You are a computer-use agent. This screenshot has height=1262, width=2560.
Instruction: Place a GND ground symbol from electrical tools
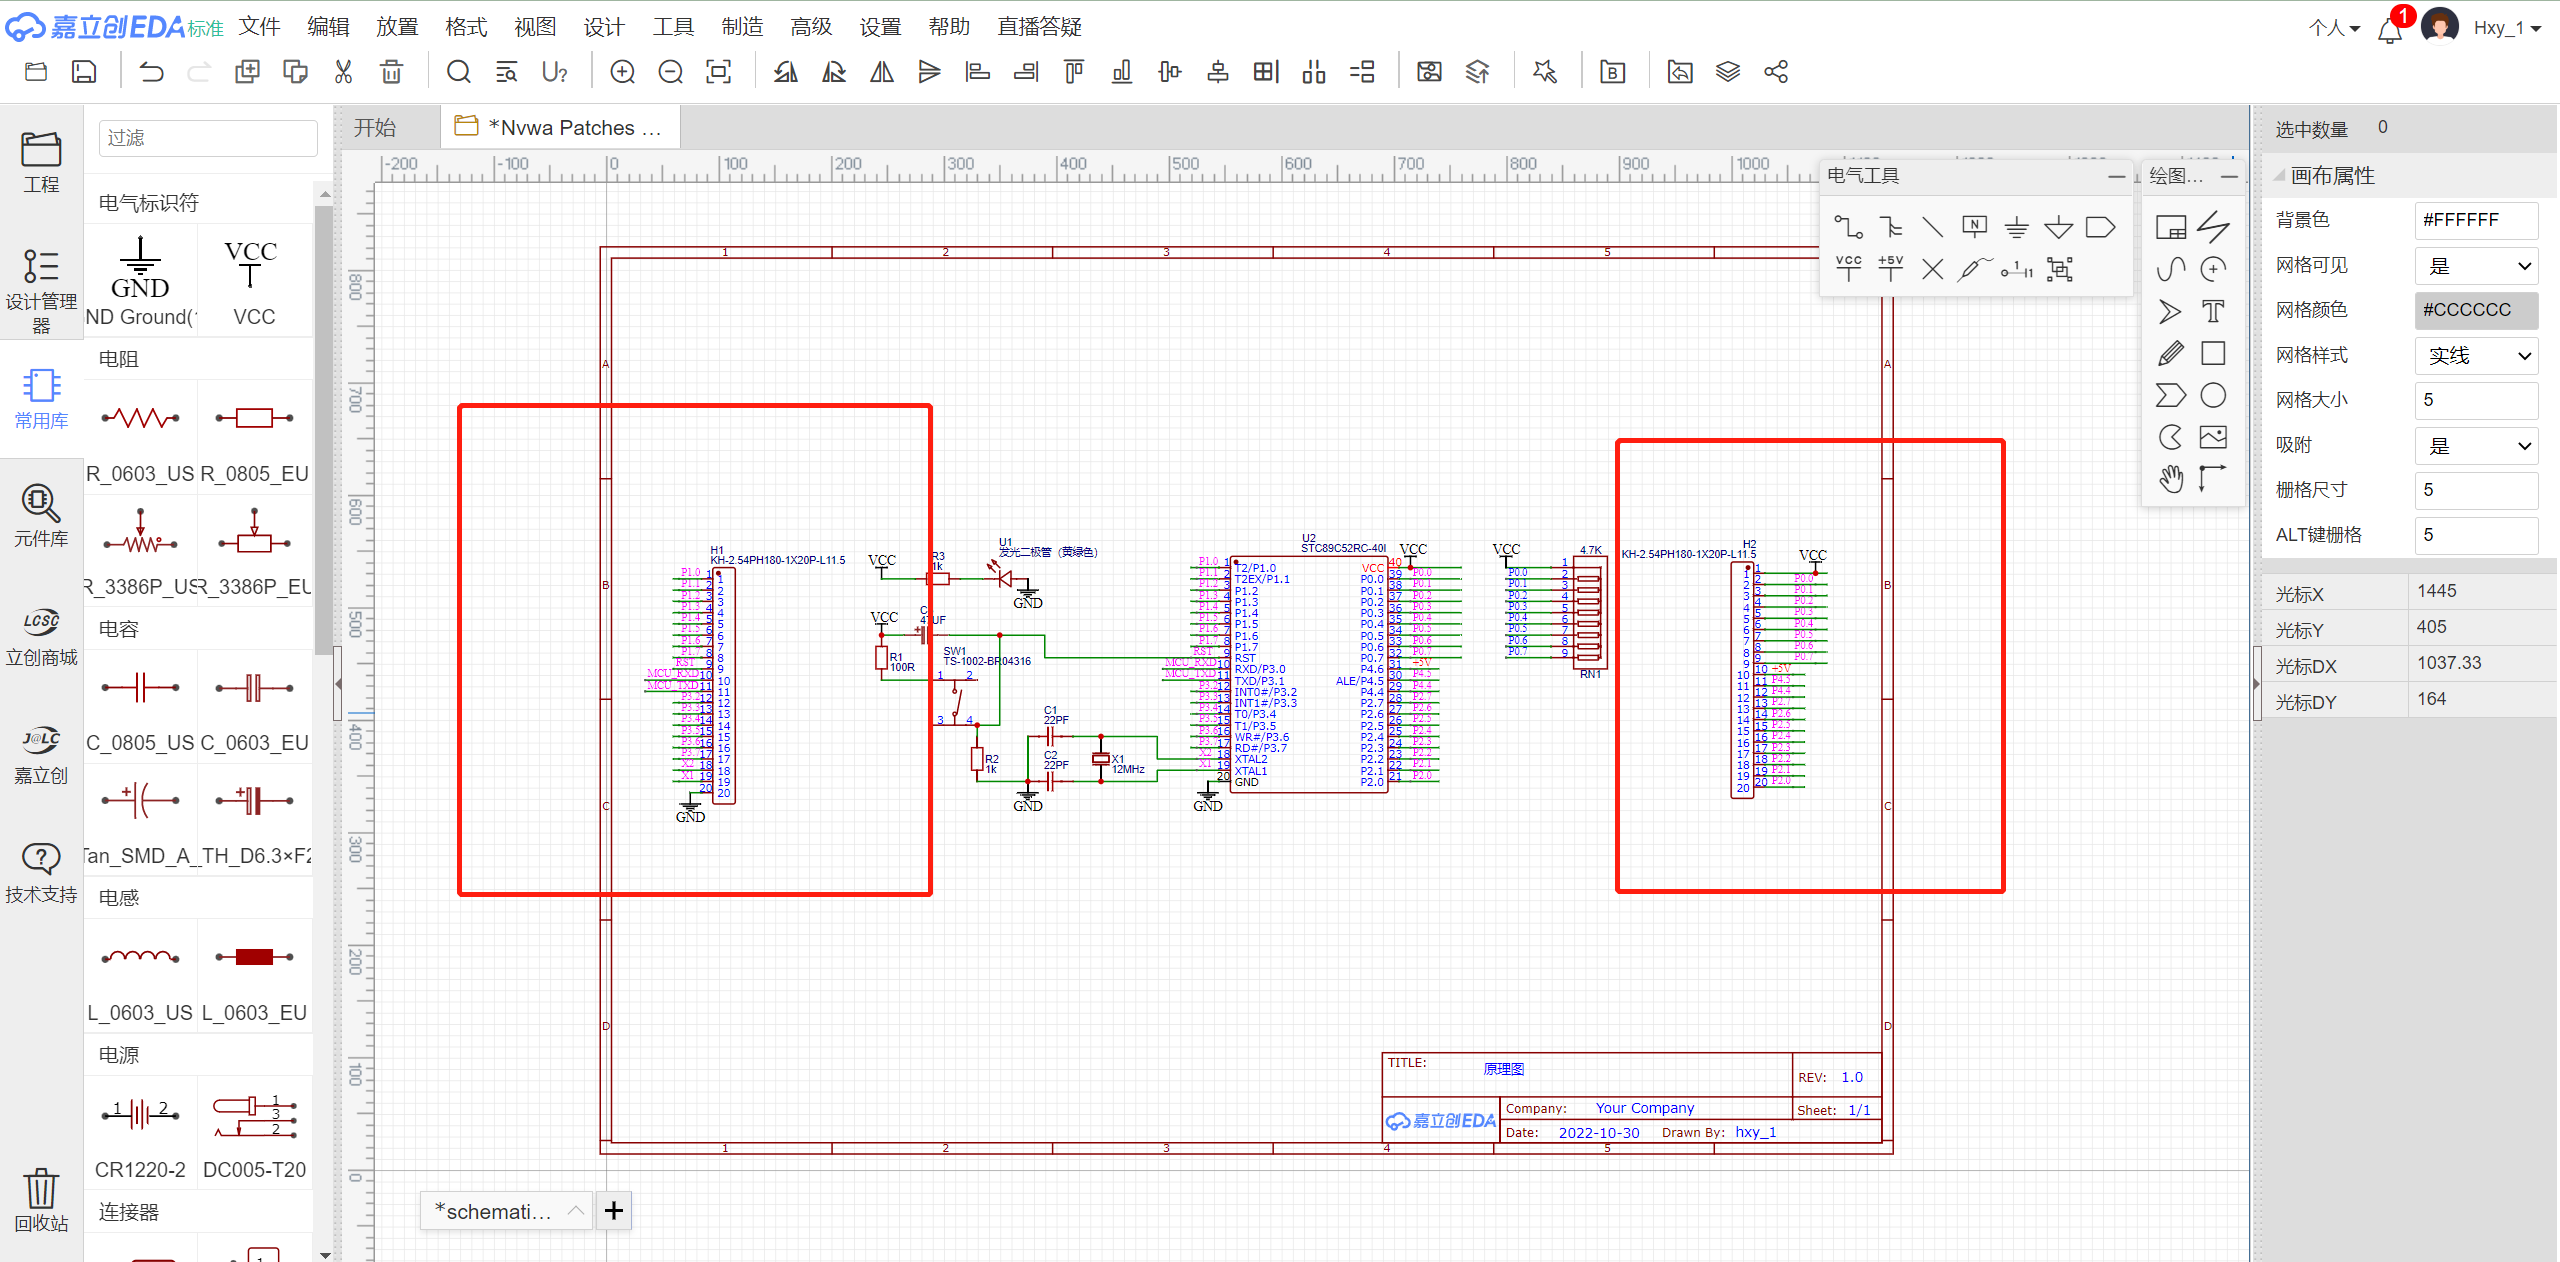coord(2016,227)
